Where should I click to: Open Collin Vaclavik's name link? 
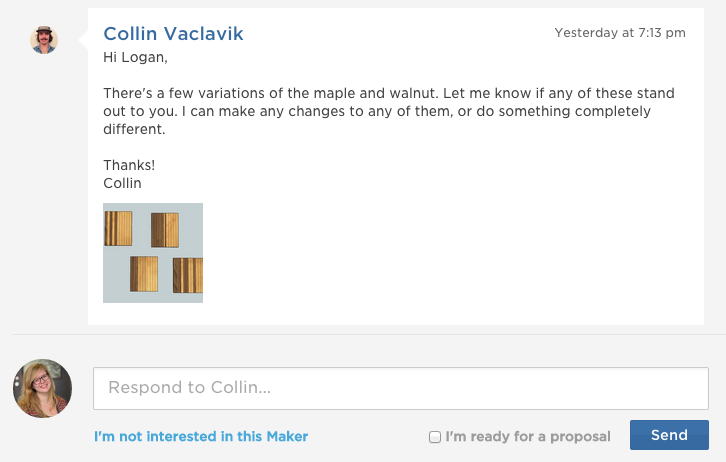click(x=173, y=34)
